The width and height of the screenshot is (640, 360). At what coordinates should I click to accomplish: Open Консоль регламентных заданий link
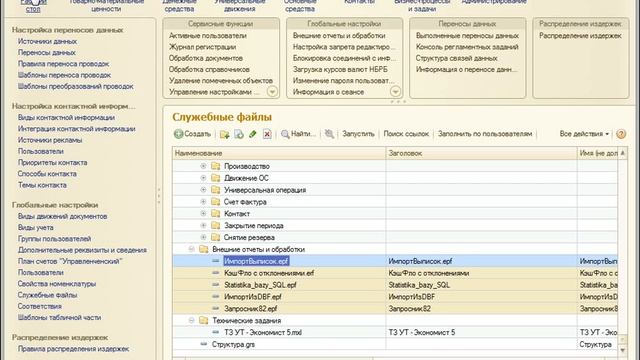click(x=467, y=47)
